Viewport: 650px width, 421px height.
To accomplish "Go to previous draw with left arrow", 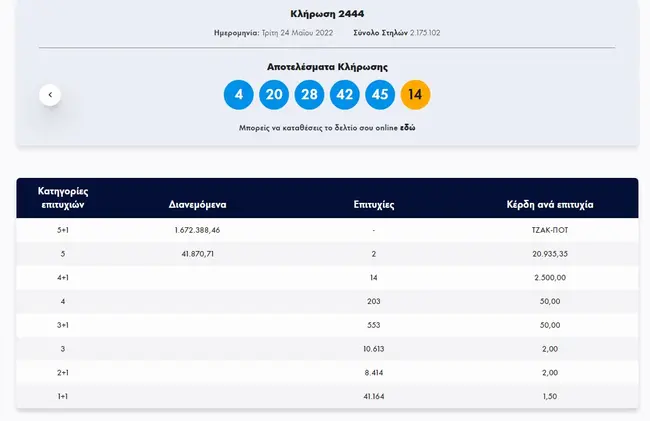I will pos(51,95).
